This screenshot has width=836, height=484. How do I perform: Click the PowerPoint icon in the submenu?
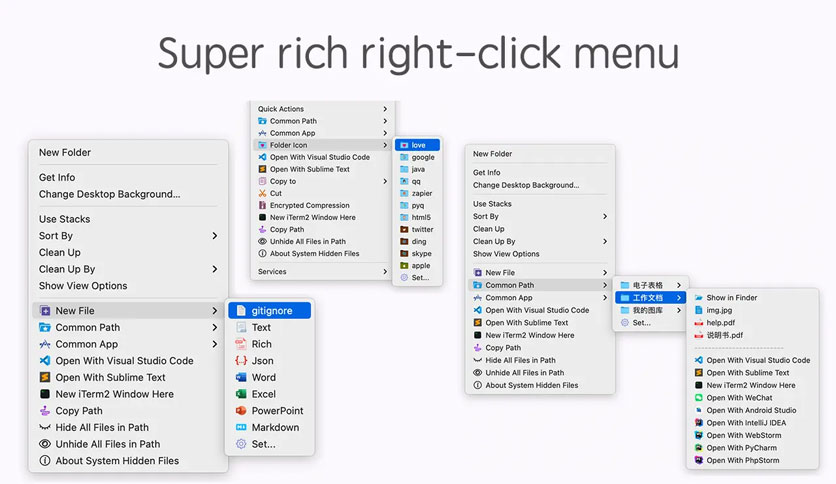(x=241, y=410)
